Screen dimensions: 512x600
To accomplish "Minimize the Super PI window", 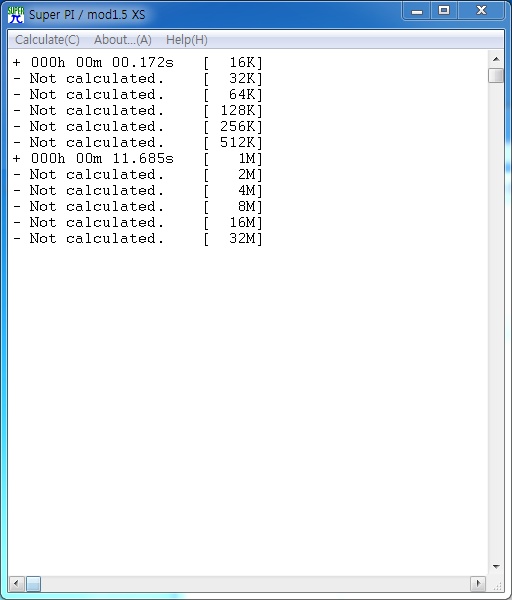I will coord(417,11).
